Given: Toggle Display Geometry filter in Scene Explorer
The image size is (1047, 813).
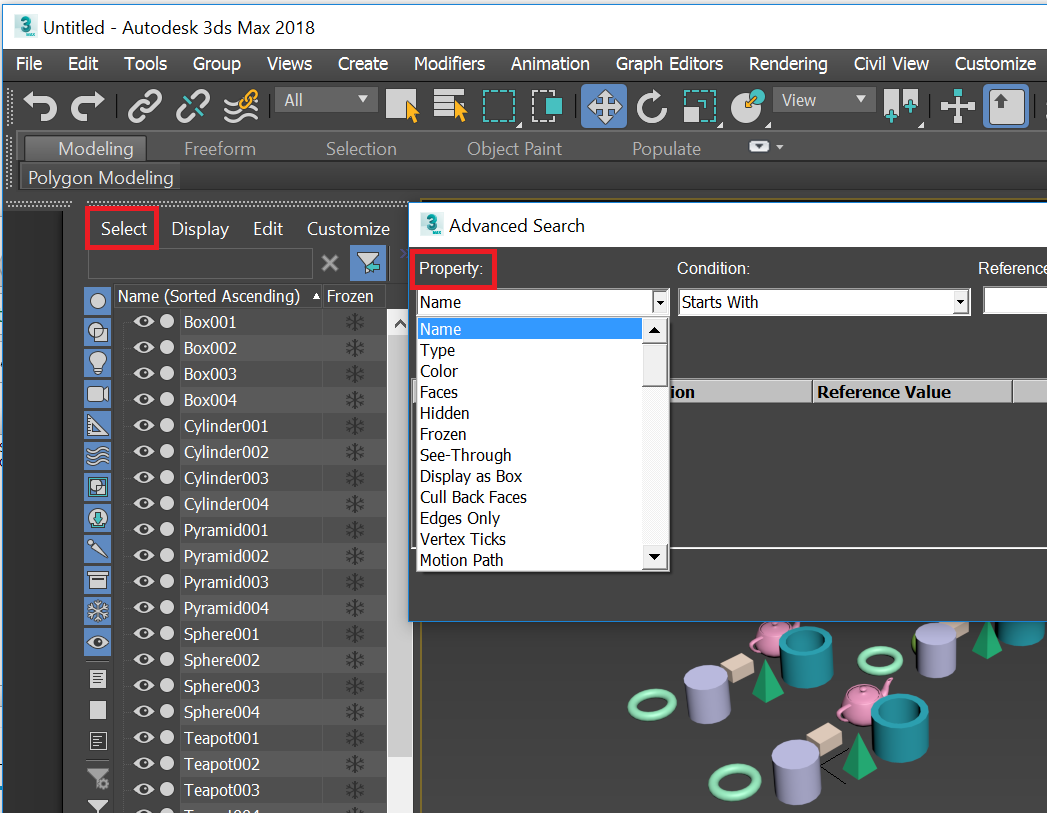Looking at the screenshot, I should pos(97,301).
